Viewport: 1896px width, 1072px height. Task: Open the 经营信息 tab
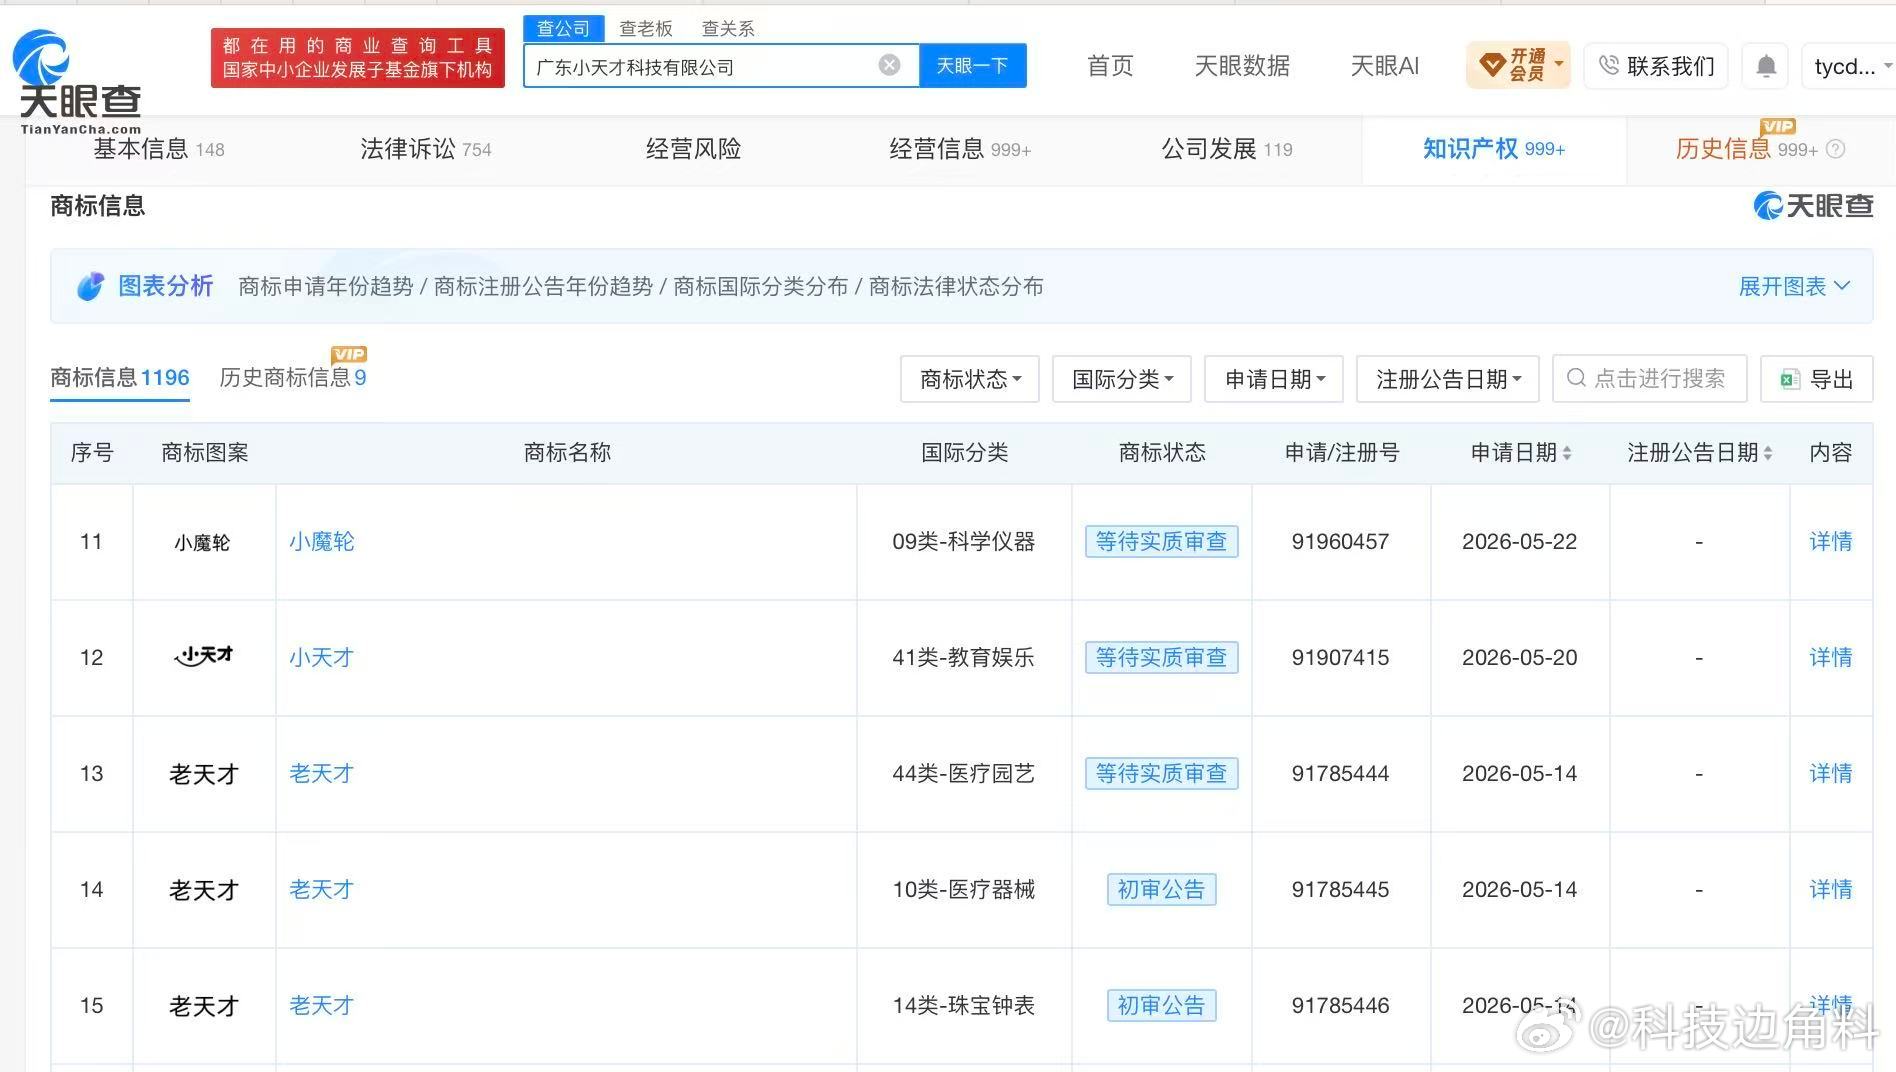point(960,149)
